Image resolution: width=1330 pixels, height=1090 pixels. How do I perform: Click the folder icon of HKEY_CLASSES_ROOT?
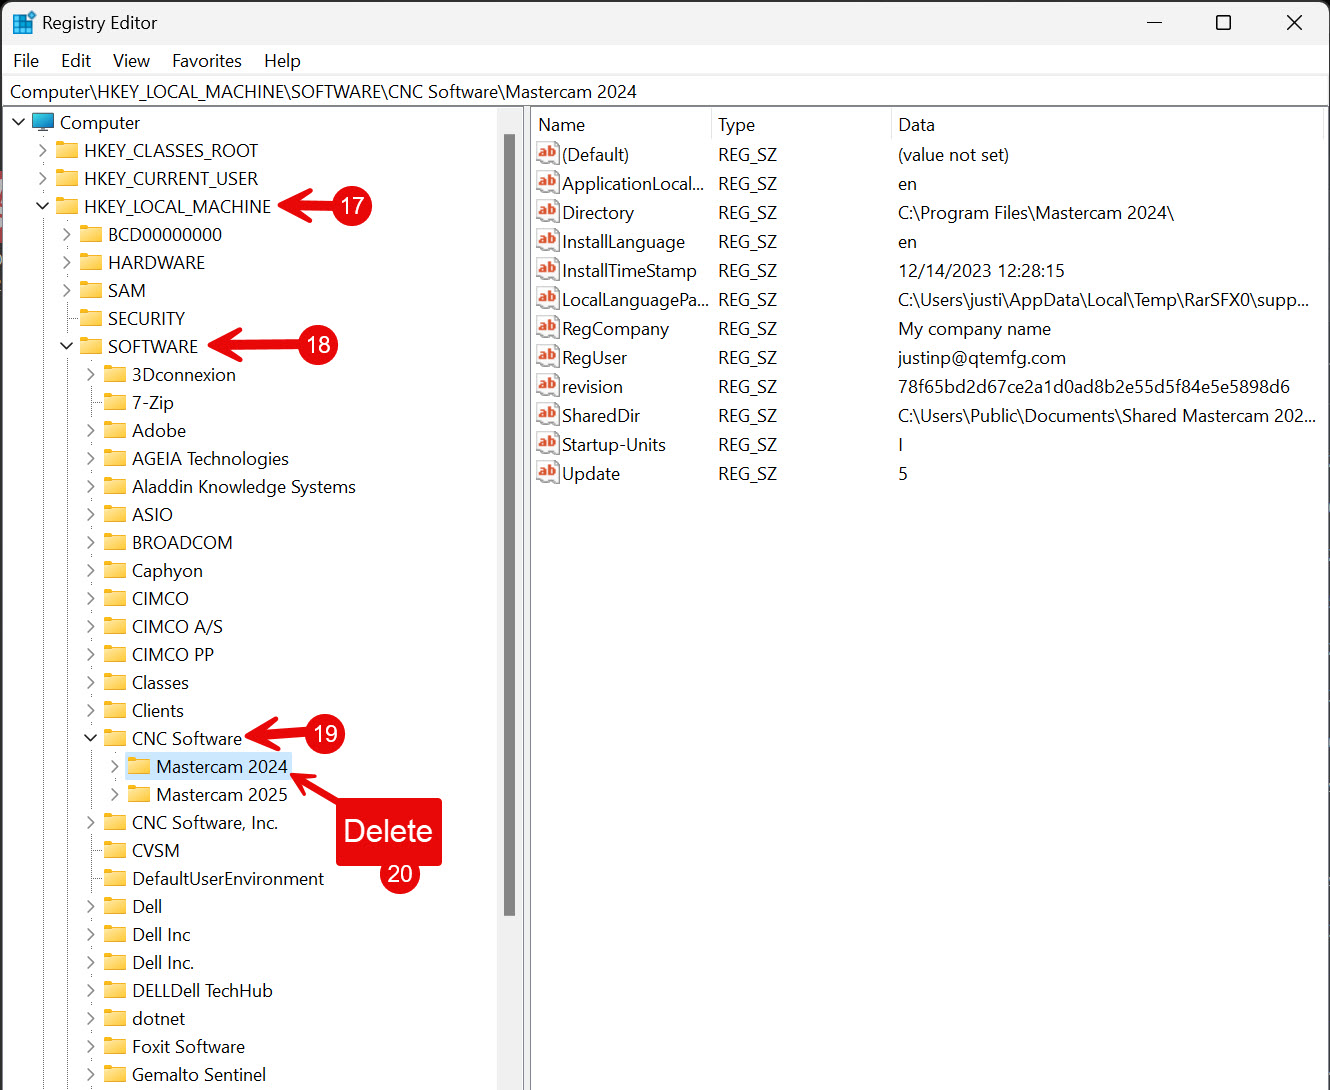coord(67,150)
